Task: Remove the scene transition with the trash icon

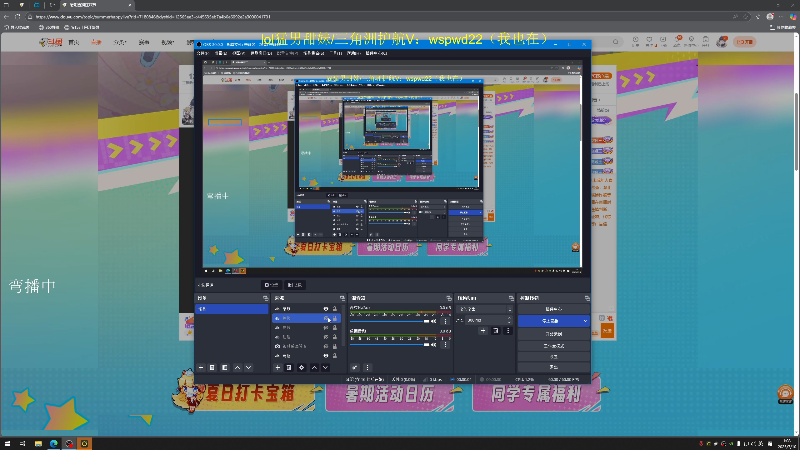Action: coord(495,331)
